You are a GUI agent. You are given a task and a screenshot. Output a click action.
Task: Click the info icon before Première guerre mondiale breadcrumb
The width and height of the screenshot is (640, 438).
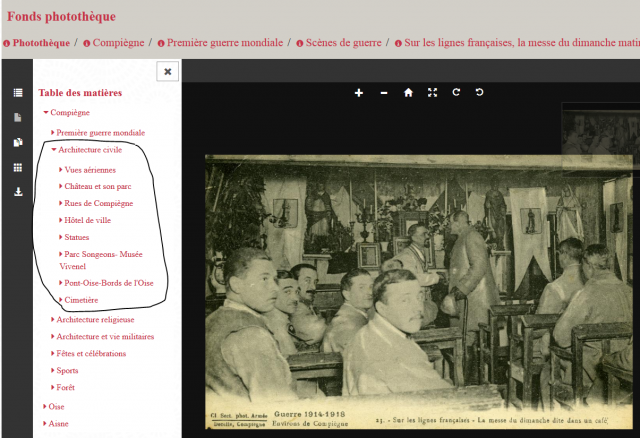(x=161, y=43)
